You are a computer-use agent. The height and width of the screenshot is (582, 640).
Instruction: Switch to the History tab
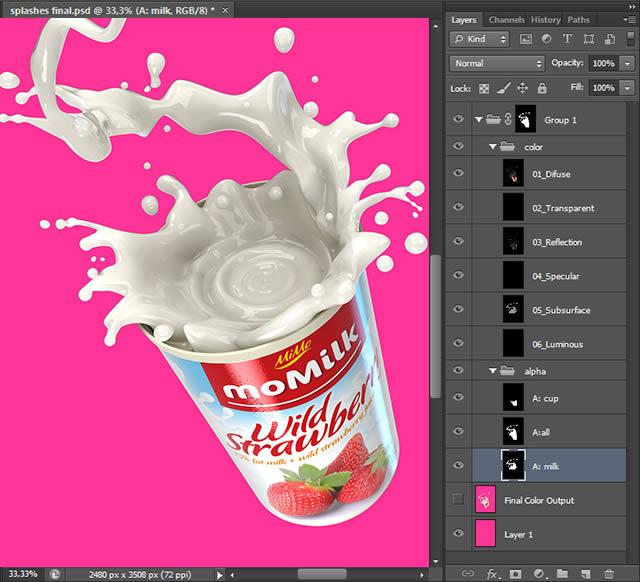[x=546, y=20]
